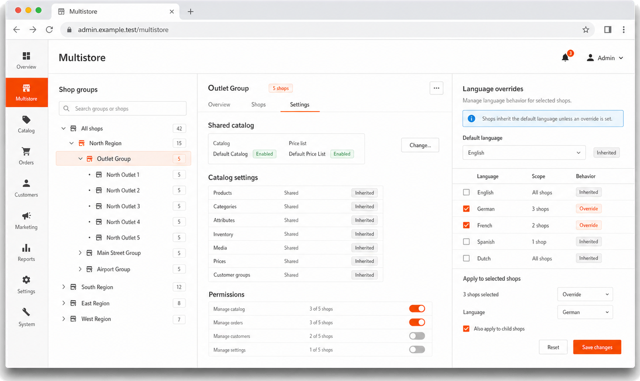Select the Multistore browser tab

pyautogui.click(x=116, y=11)
